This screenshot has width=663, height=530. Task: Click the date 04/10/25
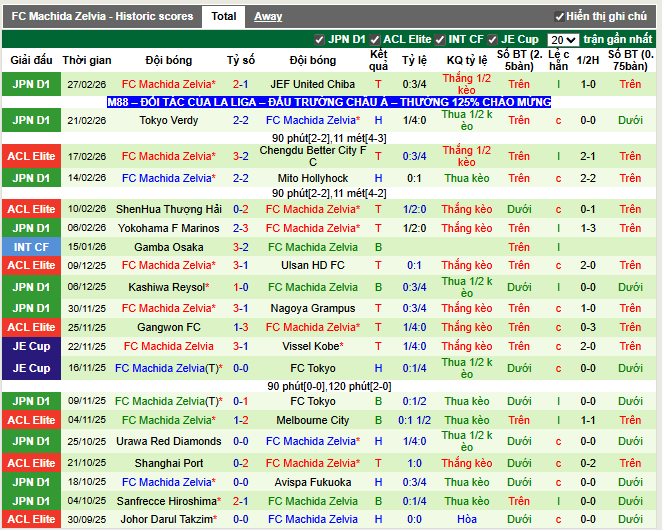87,501
